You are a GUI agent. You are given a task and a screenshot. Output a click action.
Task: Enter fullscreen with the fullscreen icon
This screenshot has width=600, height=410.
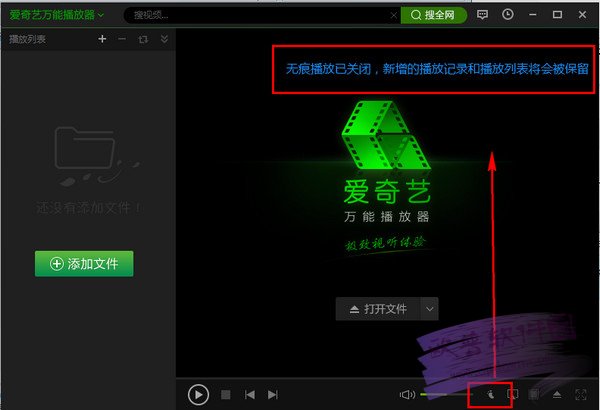[580, 394]
